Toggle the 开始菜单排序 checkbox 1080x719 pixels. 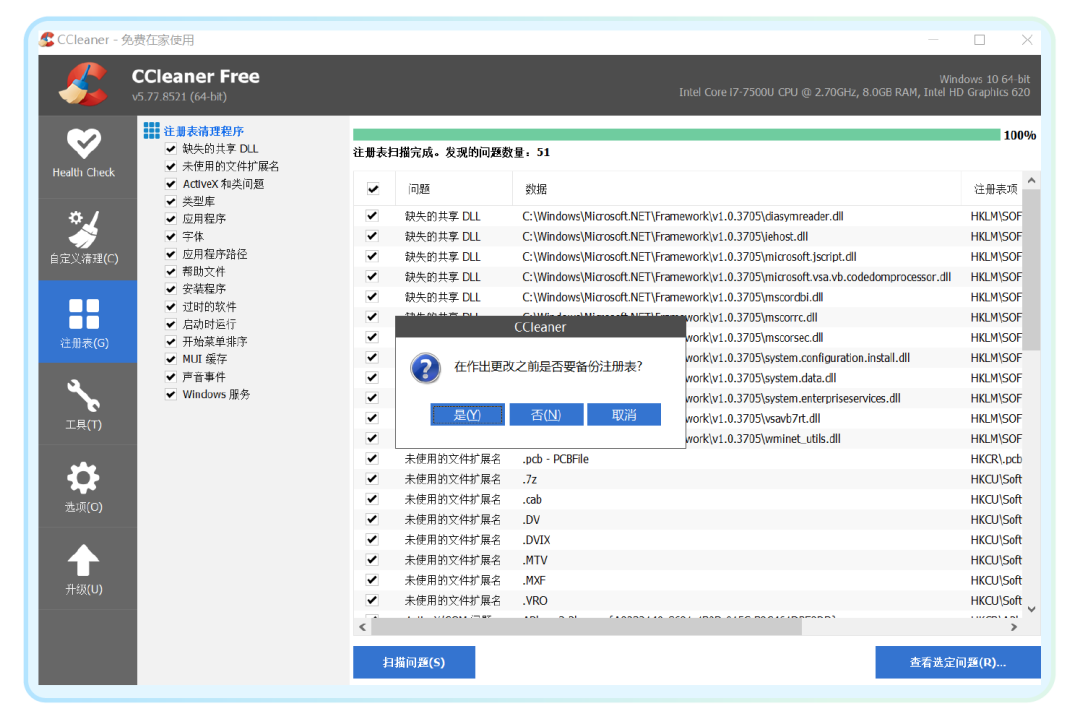(171, 342)
